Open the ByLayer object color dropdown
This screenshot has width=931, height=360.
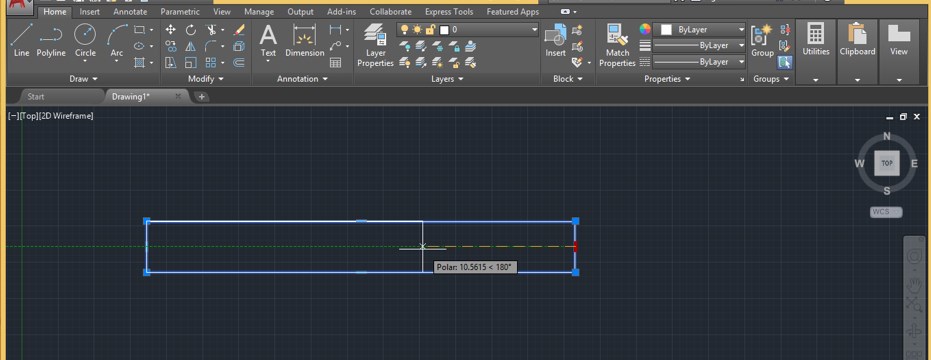click(741, 29)
